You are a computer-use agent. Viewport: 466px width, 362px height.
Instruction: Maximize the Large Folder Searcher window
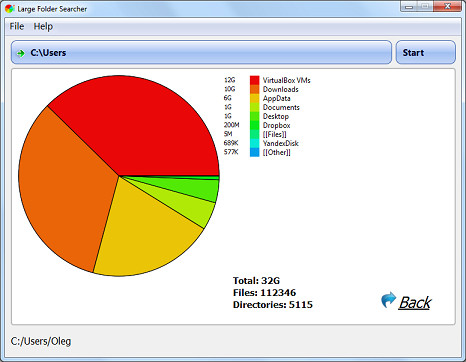(426, 6)
